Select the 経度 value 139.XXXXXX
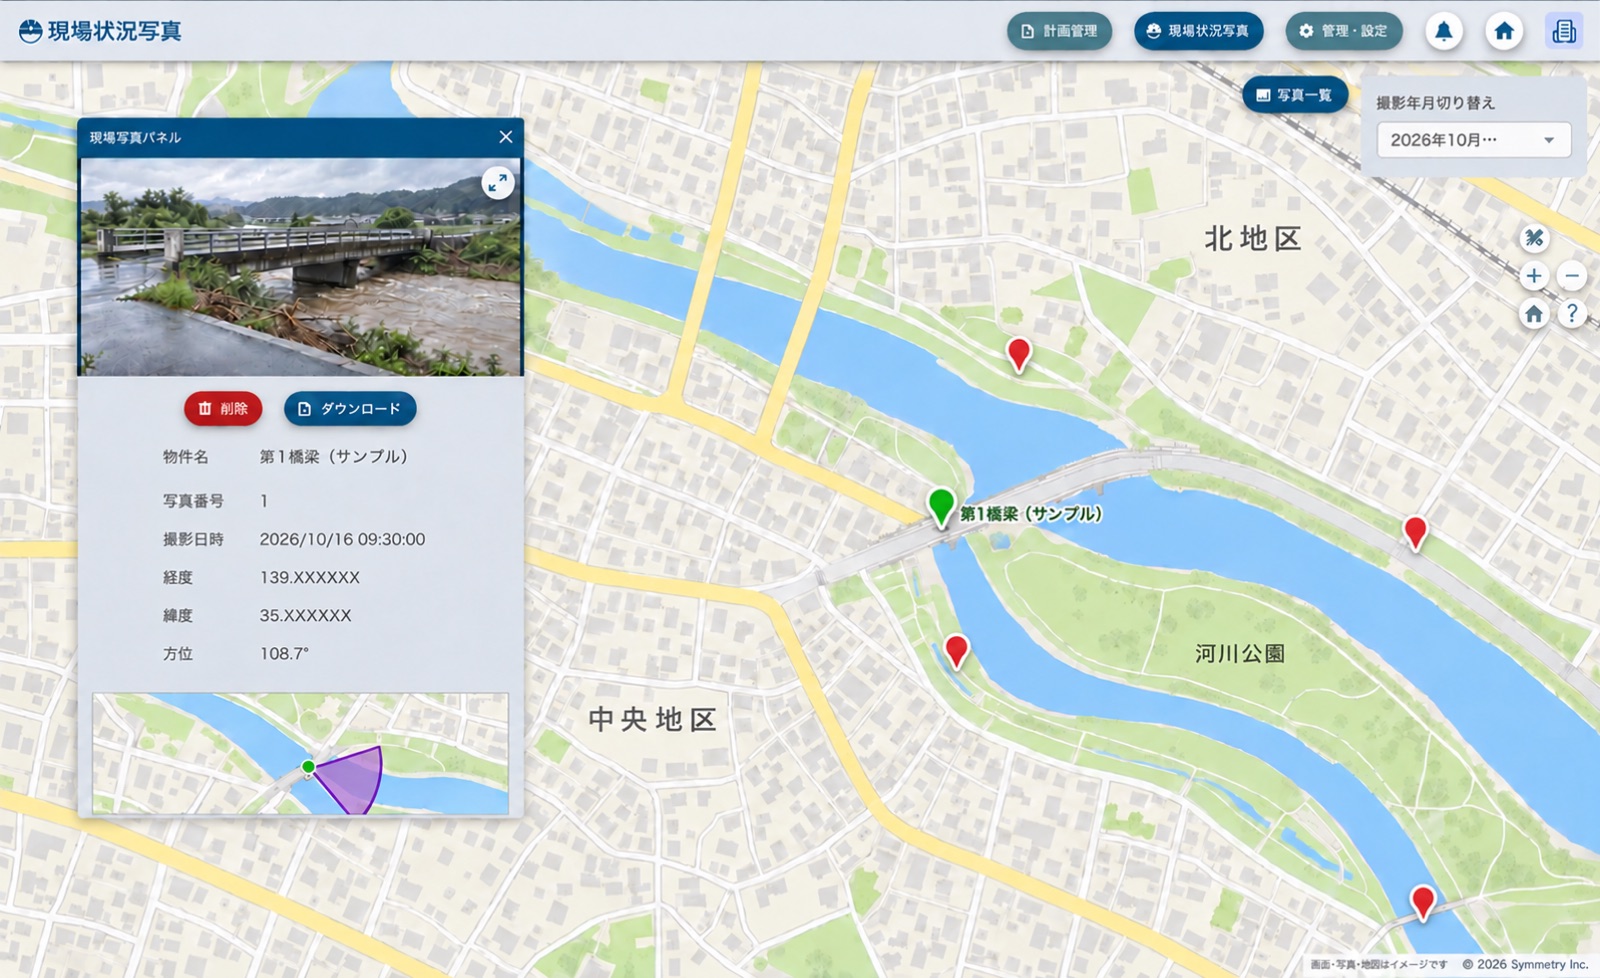Viewport: 1600px width, 978px height. (x=309, y=577)
